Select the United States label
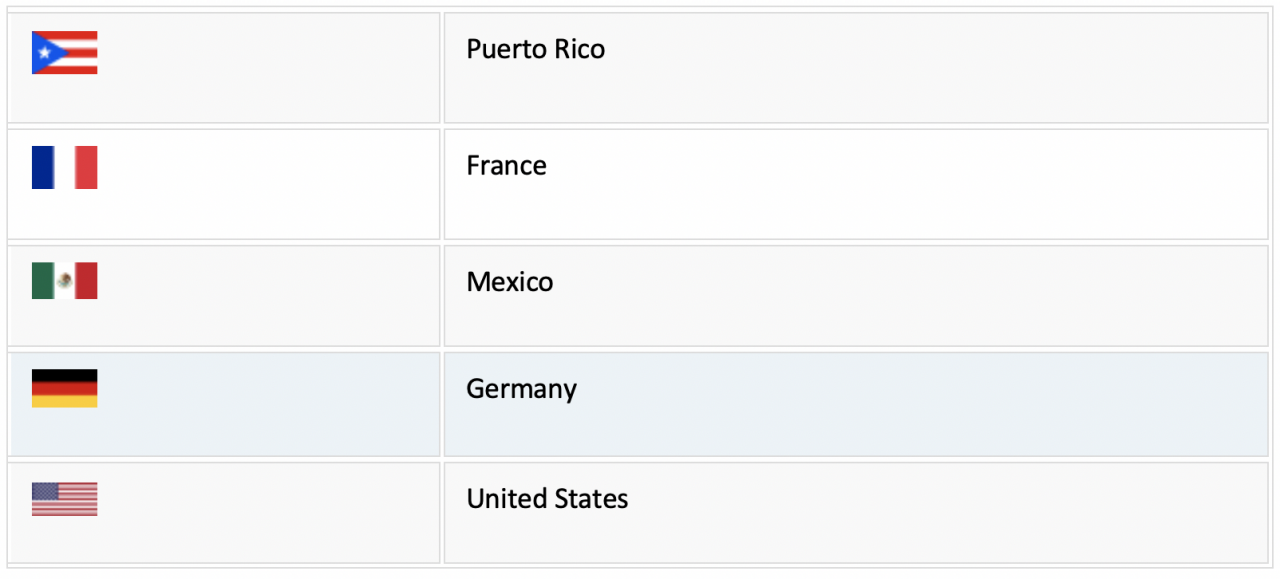The width and height of the screenshot is (1280, 579). (547, 498)
